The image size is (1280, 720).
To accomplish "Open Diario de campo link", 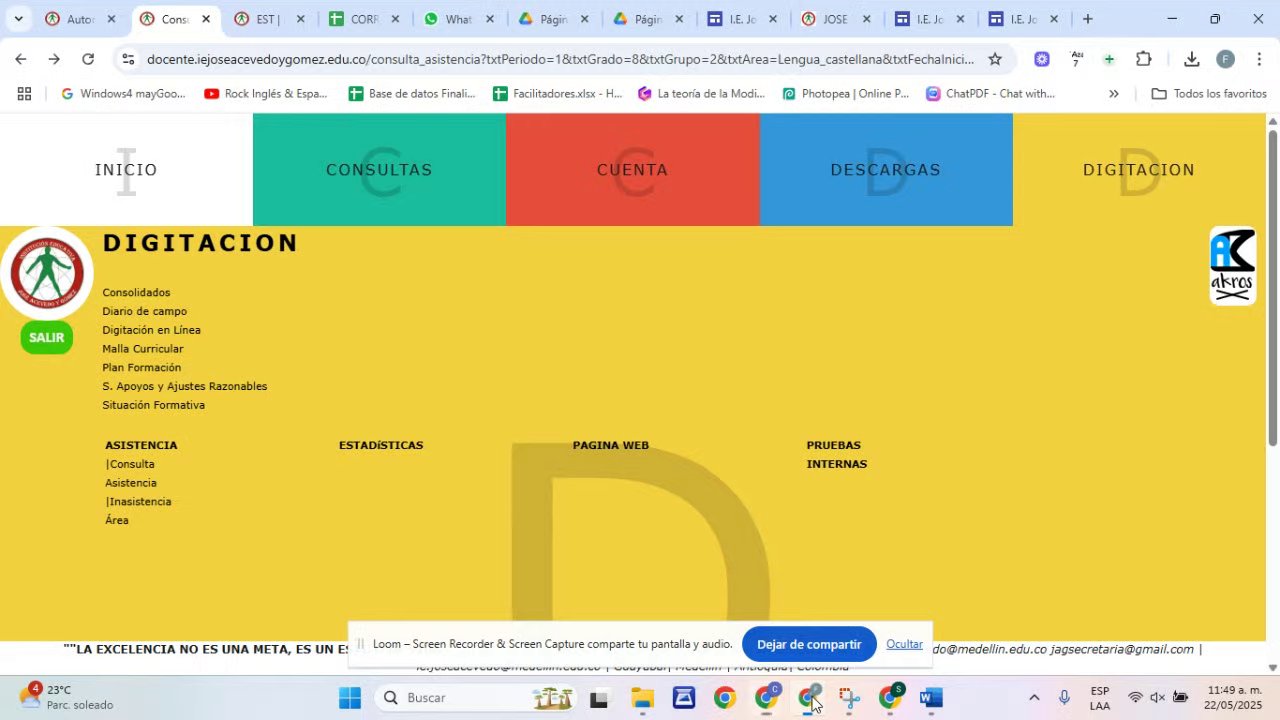I will point(144,311).
